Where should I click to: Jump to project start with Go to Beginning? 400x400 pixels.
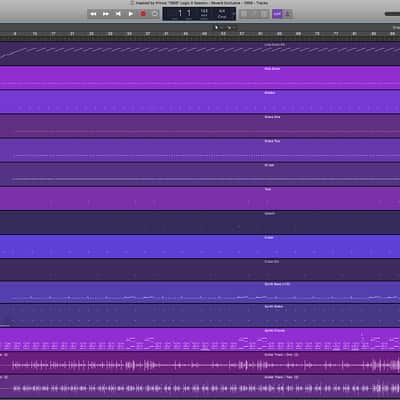coord(118,14)
